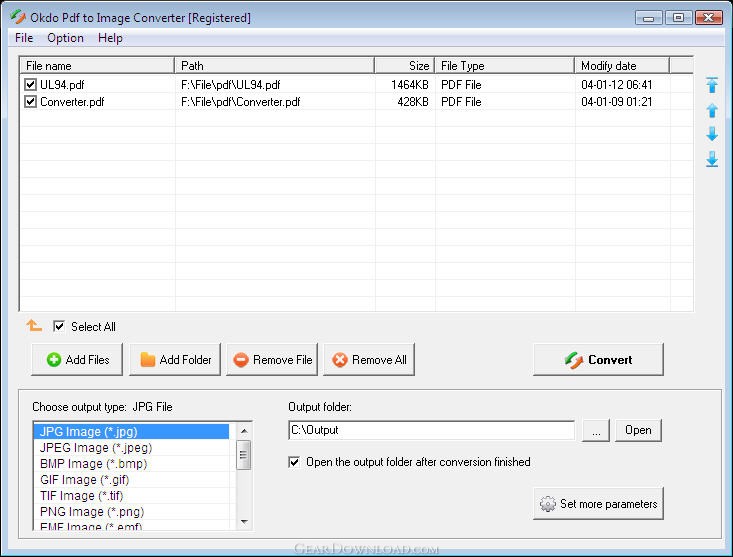733x557 pixels.
Task: Select the Converter.pdf file name
Action: (x=72, y=101)
